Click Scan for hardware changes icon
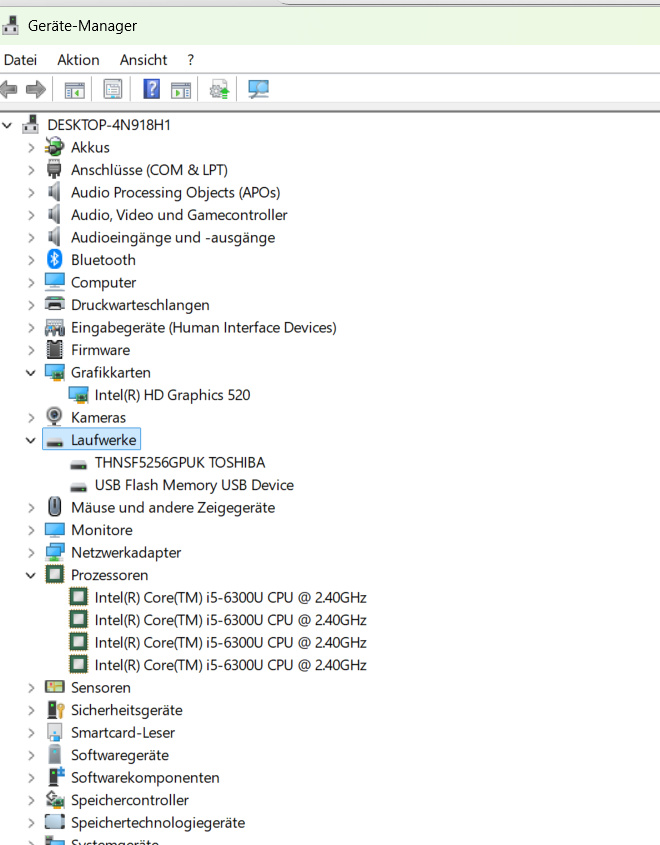Viewport: 660px width, 845px height. click(259, 89)
